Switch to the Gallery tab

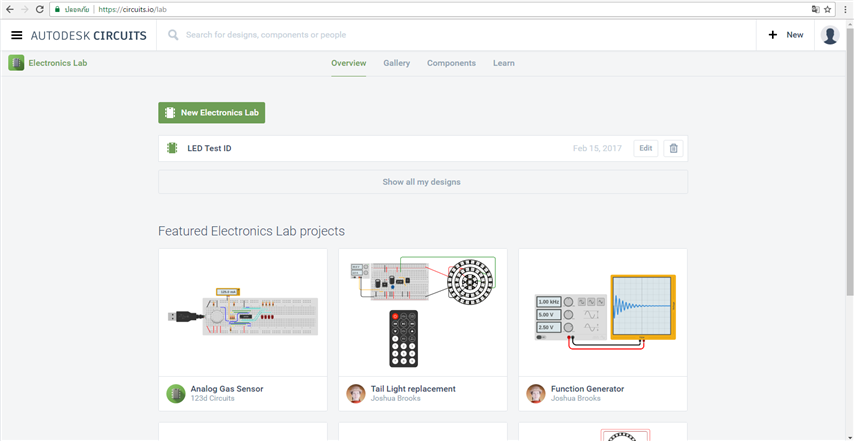point(396,63)
